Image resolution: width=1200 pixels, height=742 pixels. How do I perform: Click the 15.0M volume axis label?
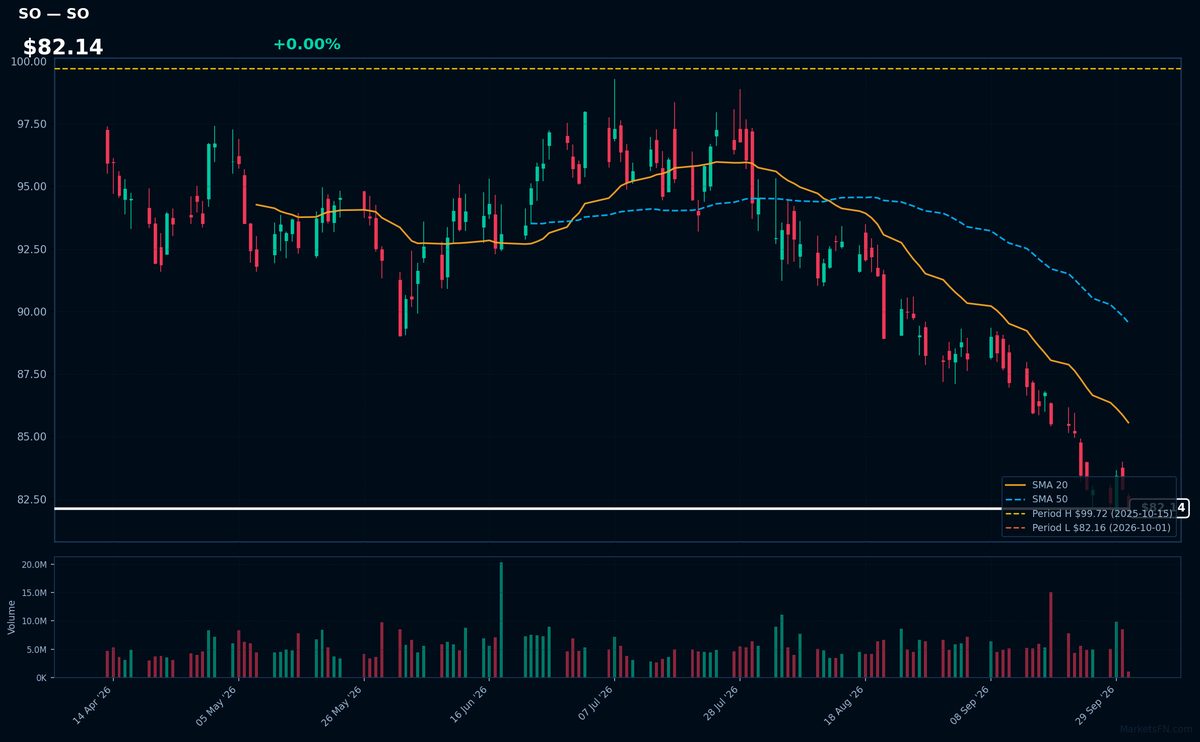pyautogui.click(x=35, y=593)
